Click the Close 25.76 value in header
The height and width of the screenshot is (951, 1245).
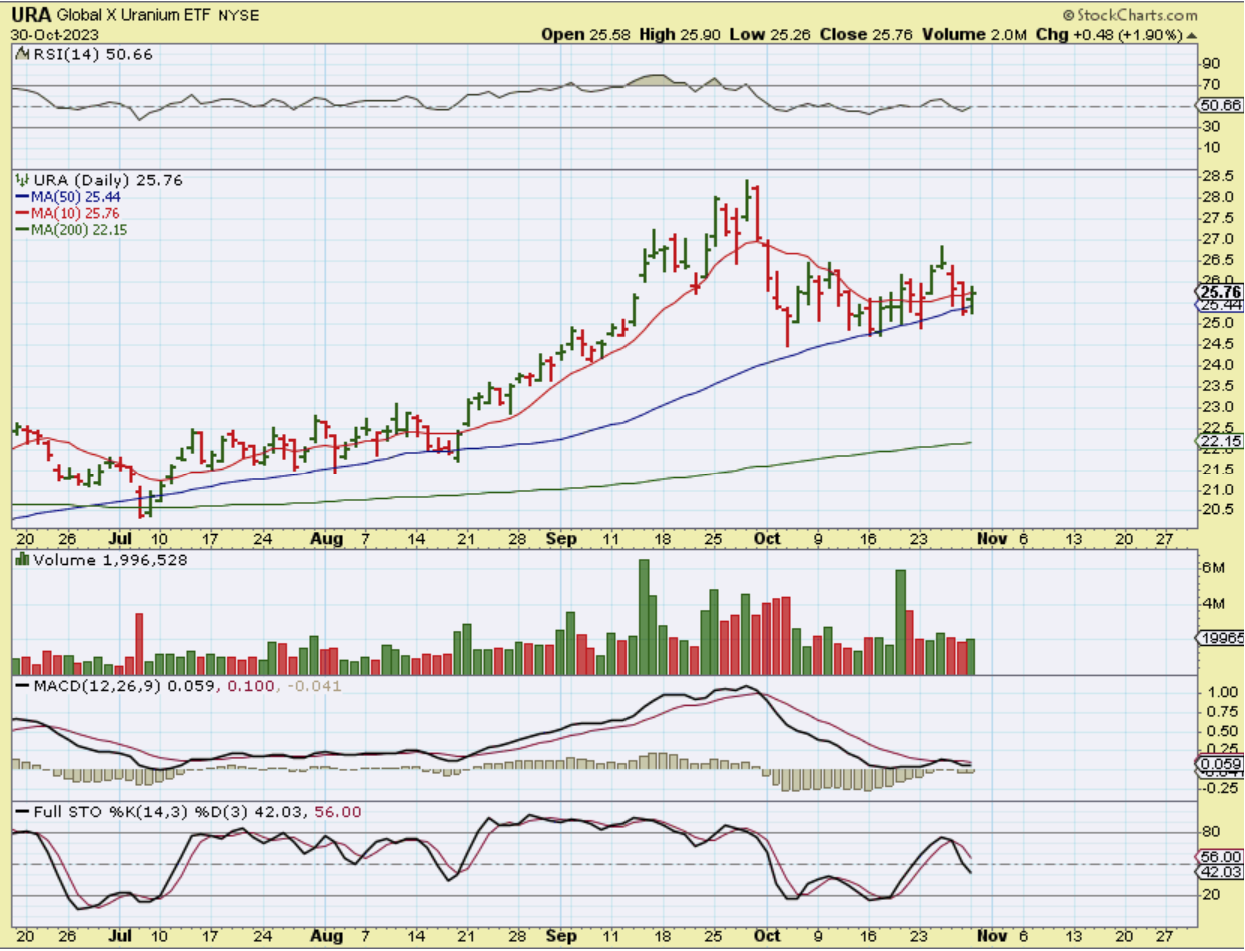pos(864,34)
